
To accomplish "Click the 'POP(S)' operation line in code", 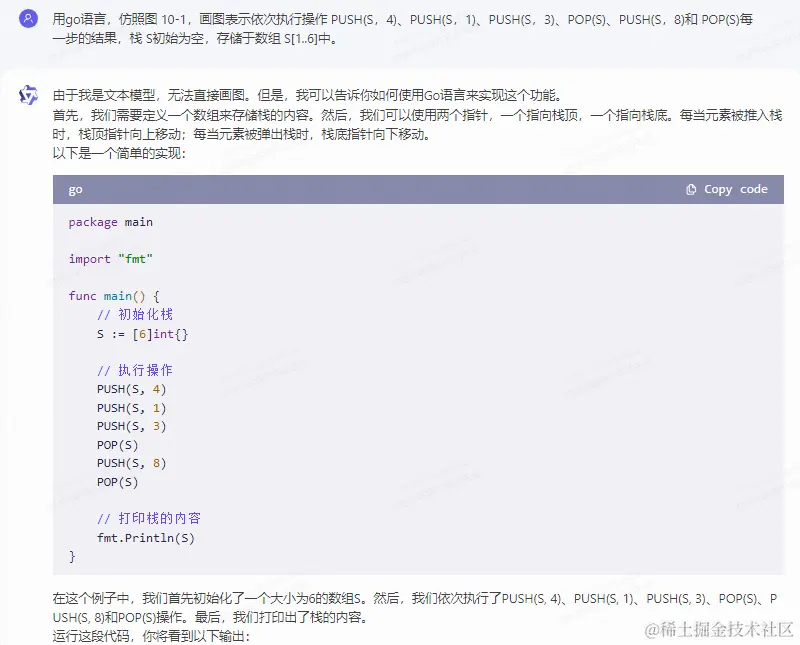I will coord(118,444).
